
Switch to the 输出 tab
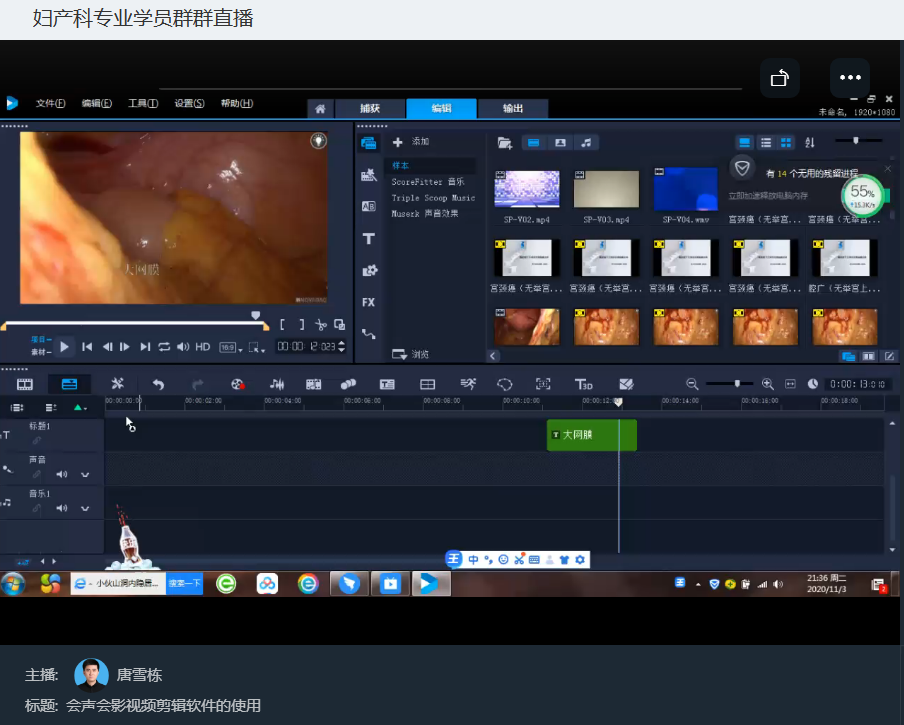[x=513, y=108]
